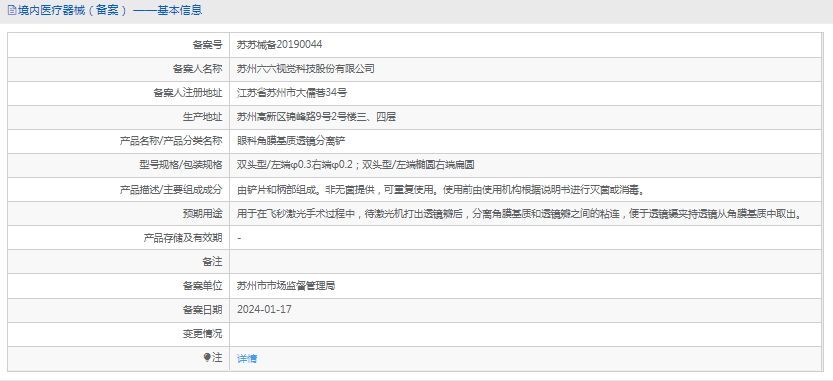
Task: Select product name 眼科角膜基质透镜分离铲
Action: click(292, 141)
